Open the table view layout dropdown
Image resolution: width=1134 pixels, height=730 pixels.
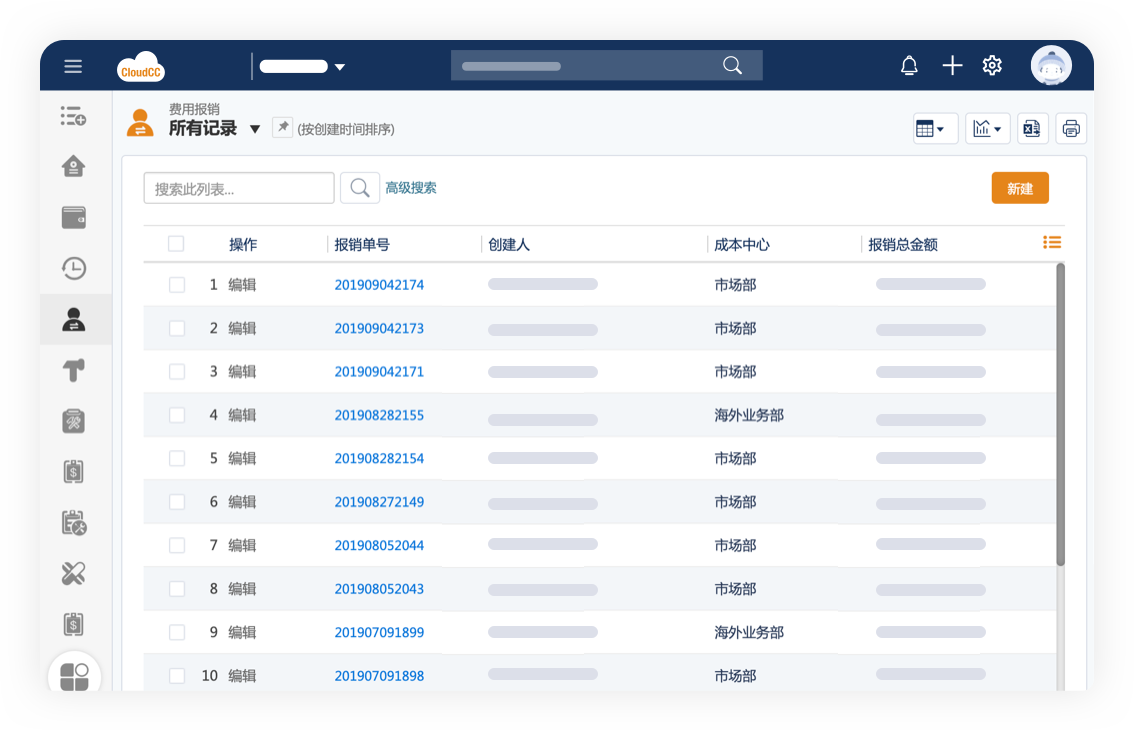pyautogui.click(x=935, y=128)
